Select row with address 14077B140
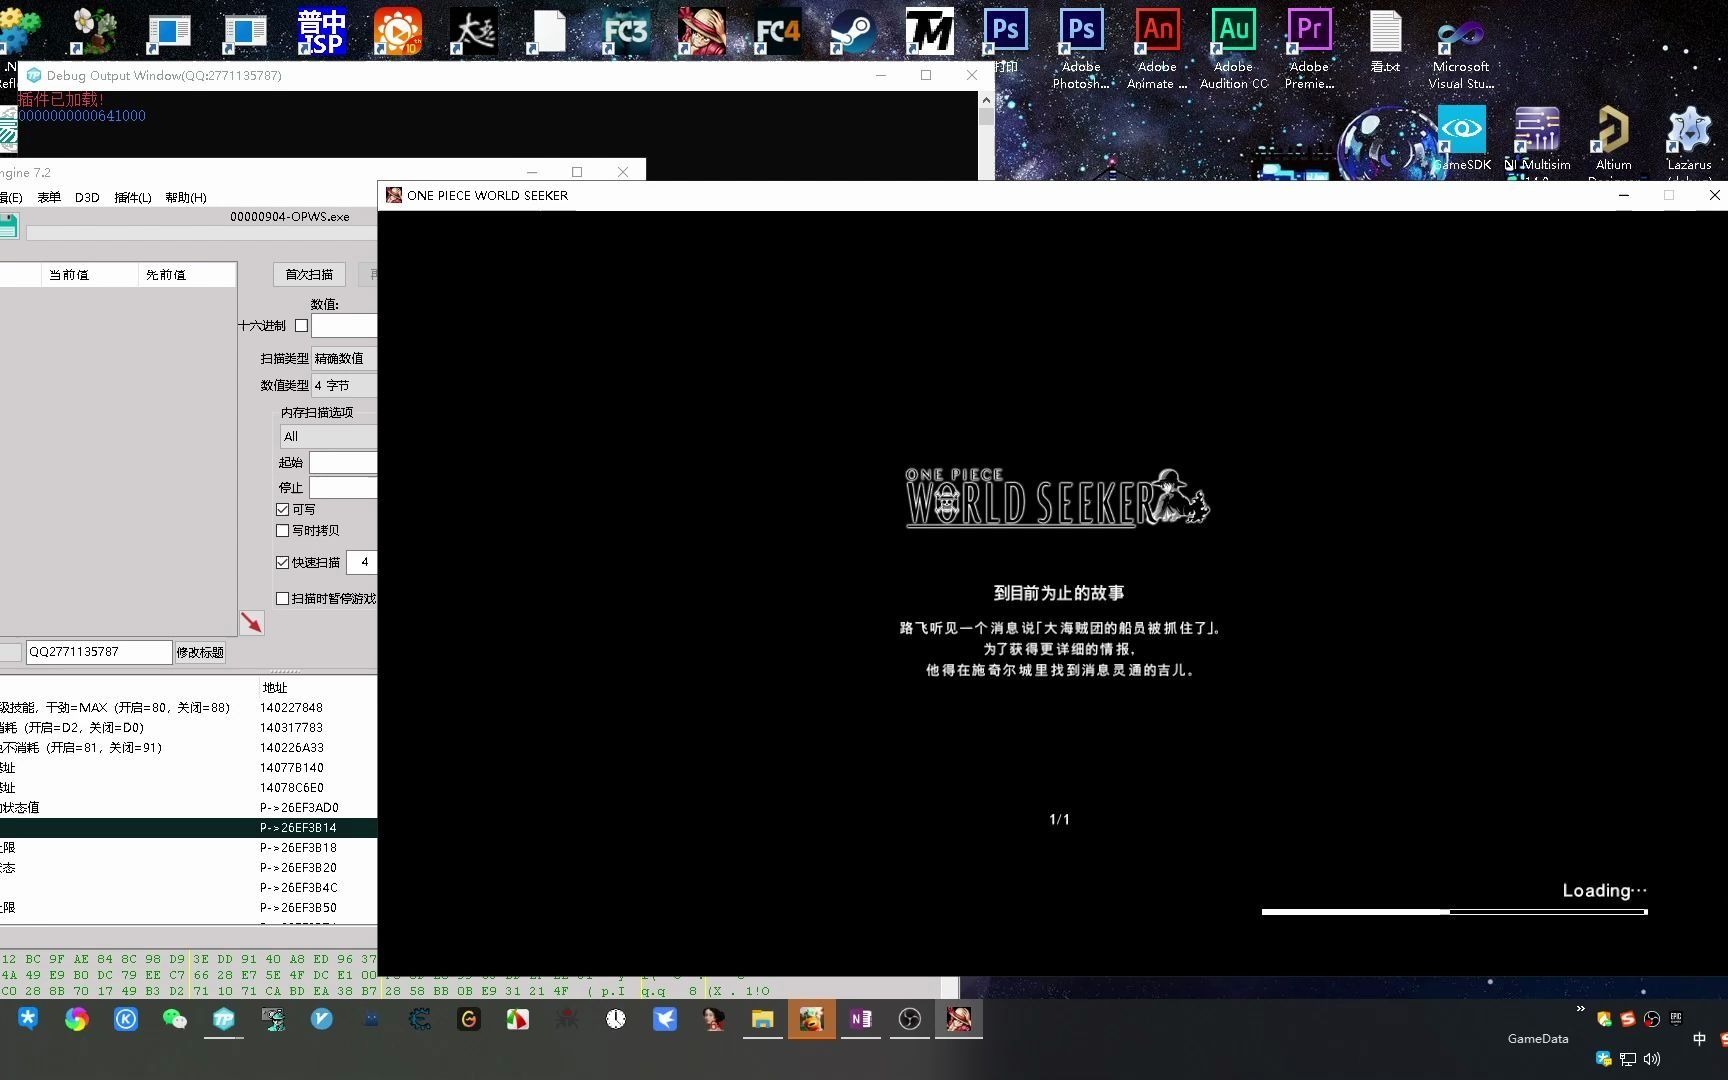The width and height of the screenshot is (1728, 1080). tap(188, 767)
